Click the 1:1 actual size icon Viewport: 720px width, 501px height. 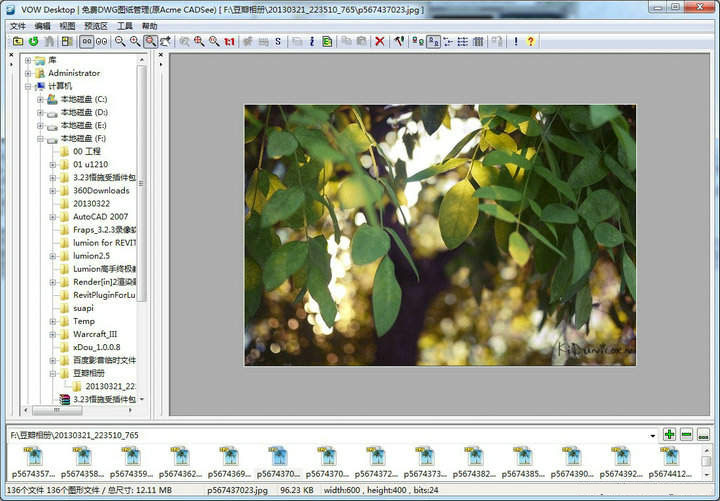pos(229,41)
